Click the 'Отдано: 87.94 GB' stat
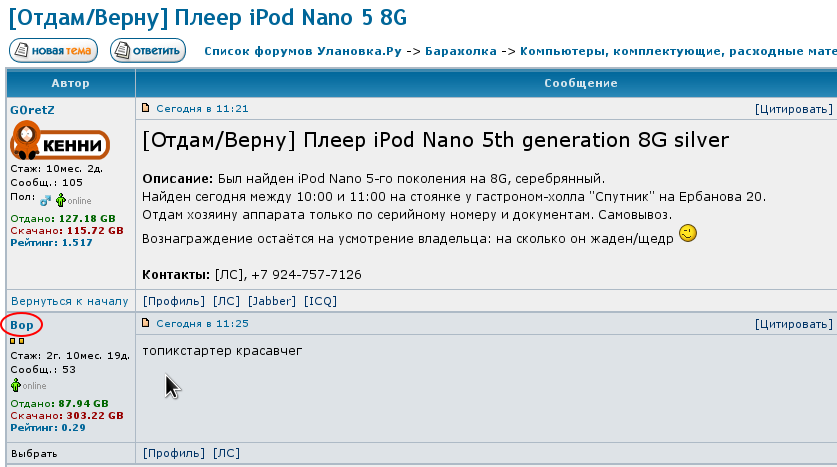 coord(59,404)
